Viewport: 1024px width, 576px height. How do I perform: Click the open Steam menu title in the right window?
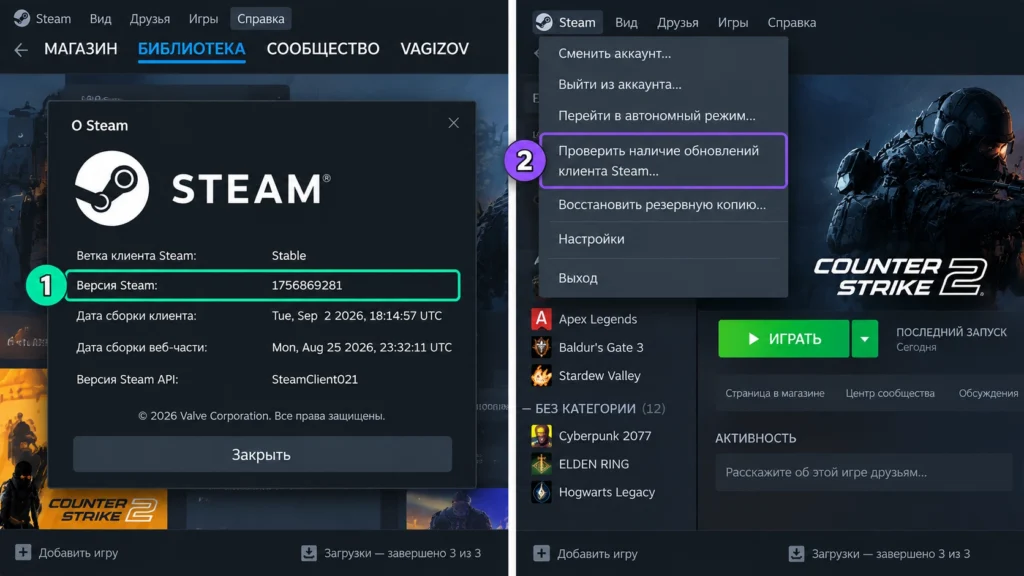pyautogui.click(x=567, y=22)
